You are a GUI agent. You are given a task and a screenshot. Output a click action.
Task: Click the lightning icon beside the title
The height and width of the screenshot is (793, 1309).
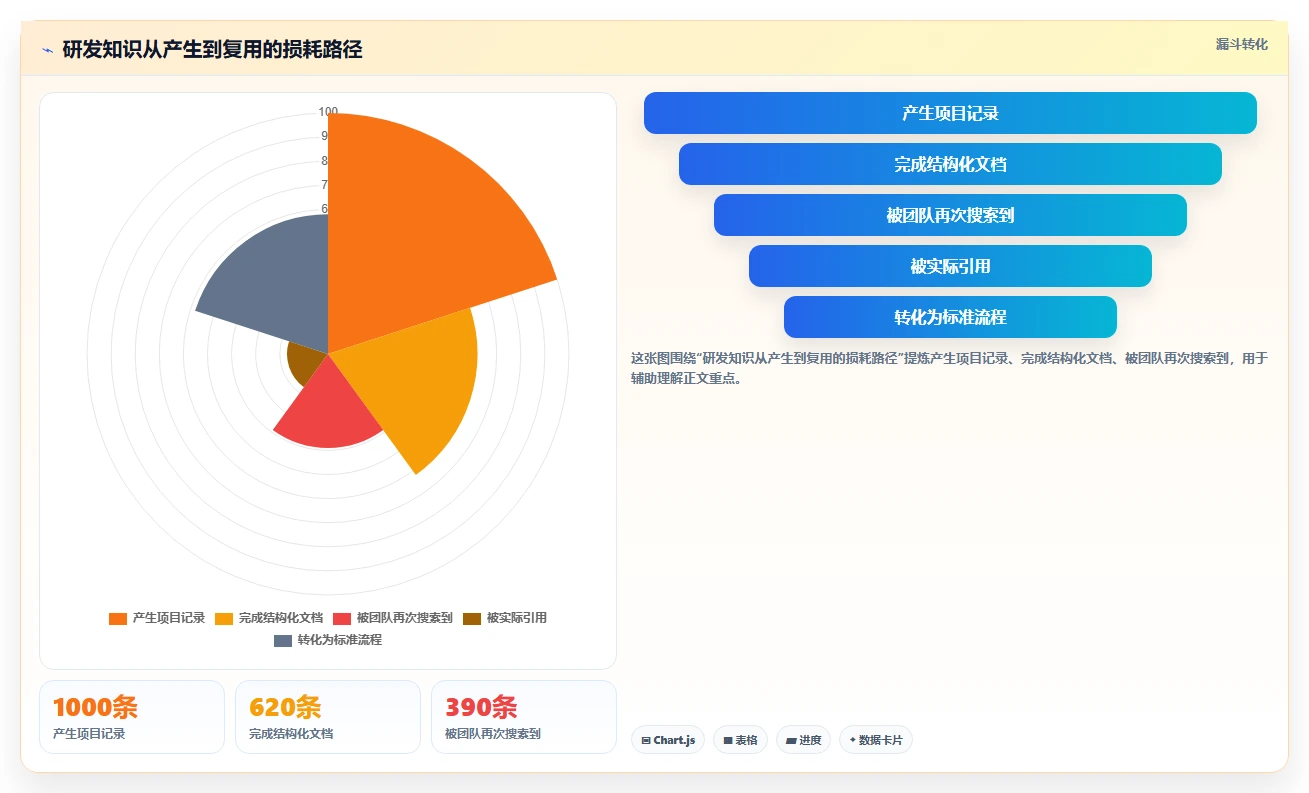tap(47, 50)
